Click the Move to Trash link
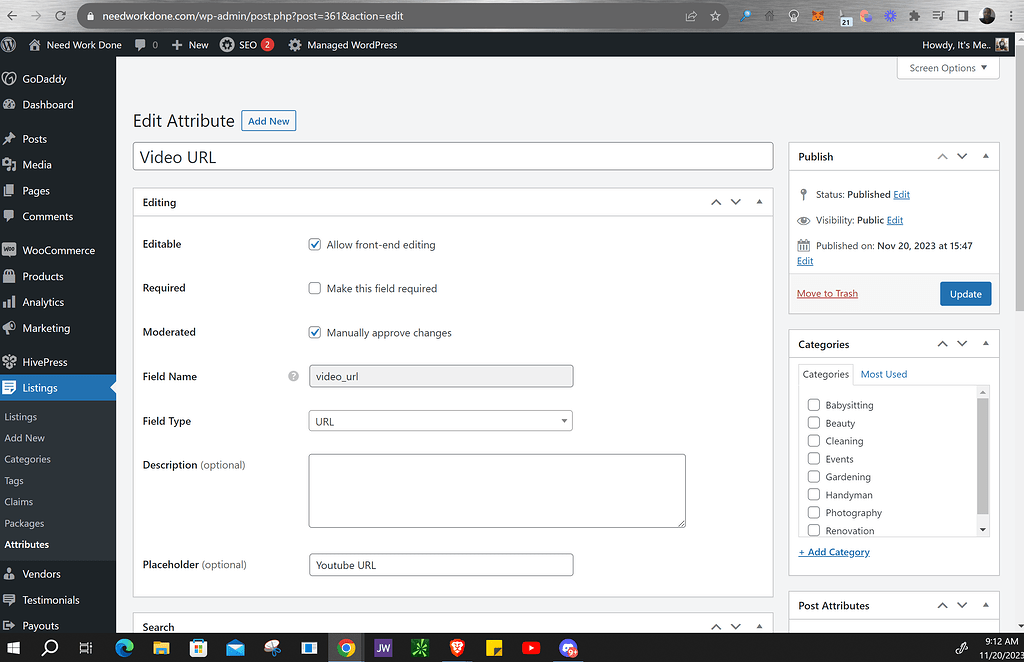This screenshot has width=1024, height=662. (827, 293)
